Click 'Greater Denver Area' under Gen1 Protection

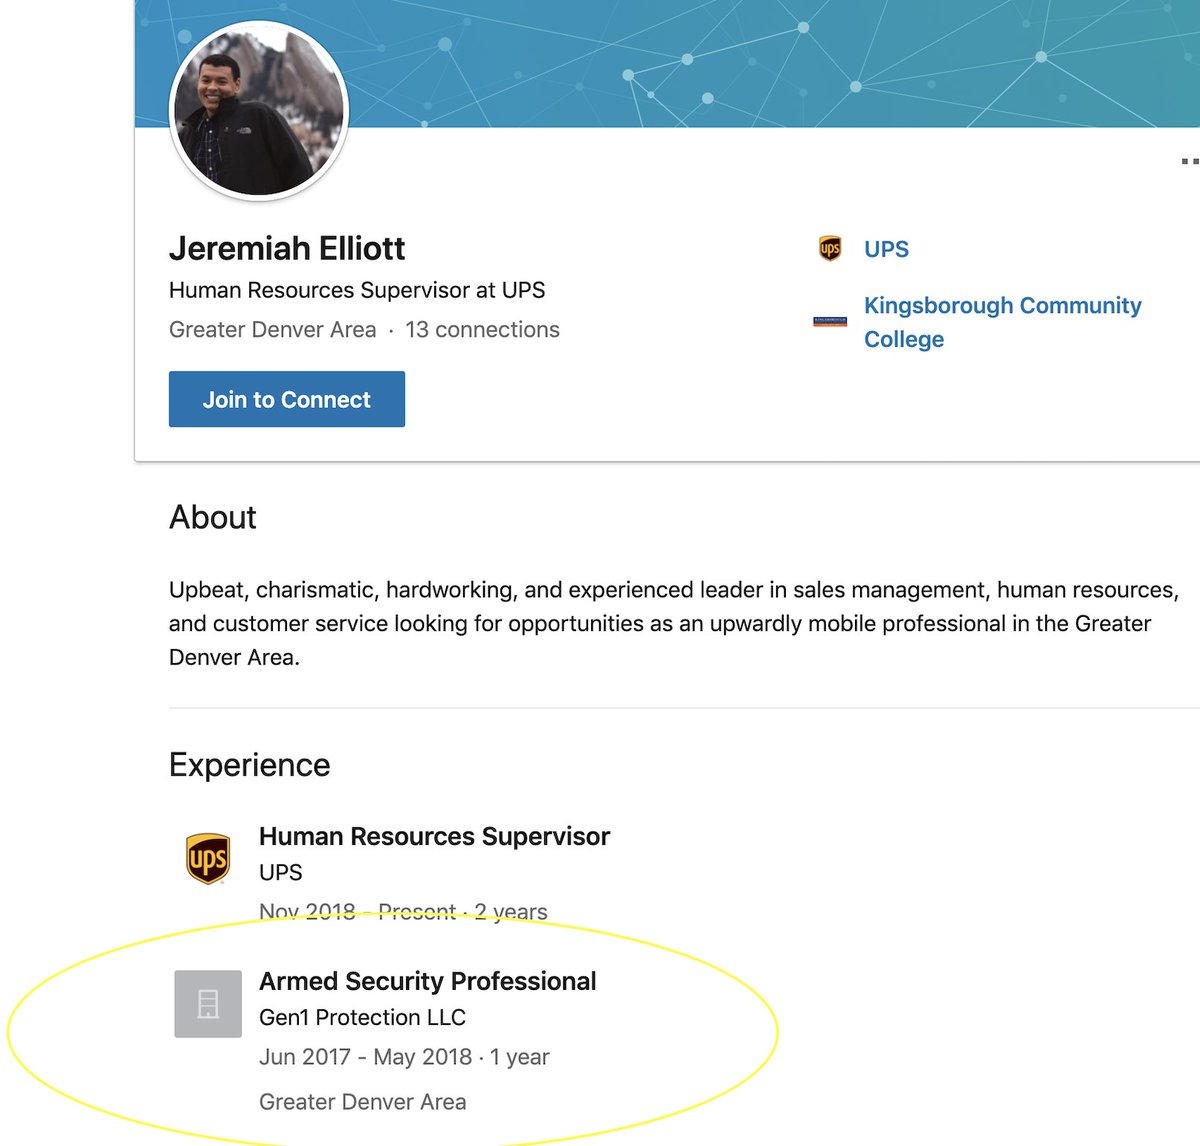(x=363, y=1102)
